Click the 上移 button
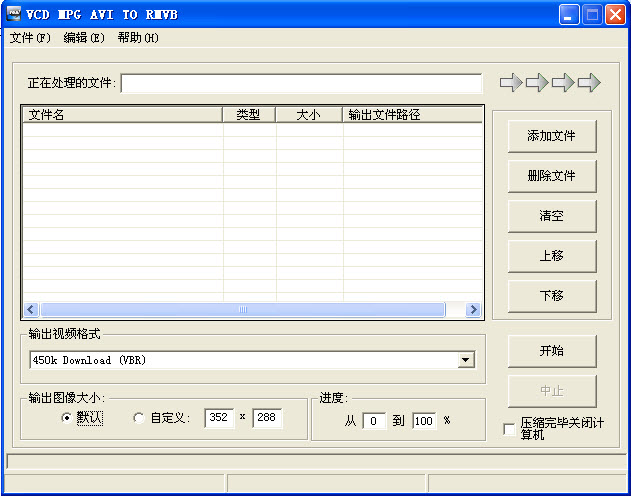Viewport: 631px width, 496px height. tap(552, 256)
